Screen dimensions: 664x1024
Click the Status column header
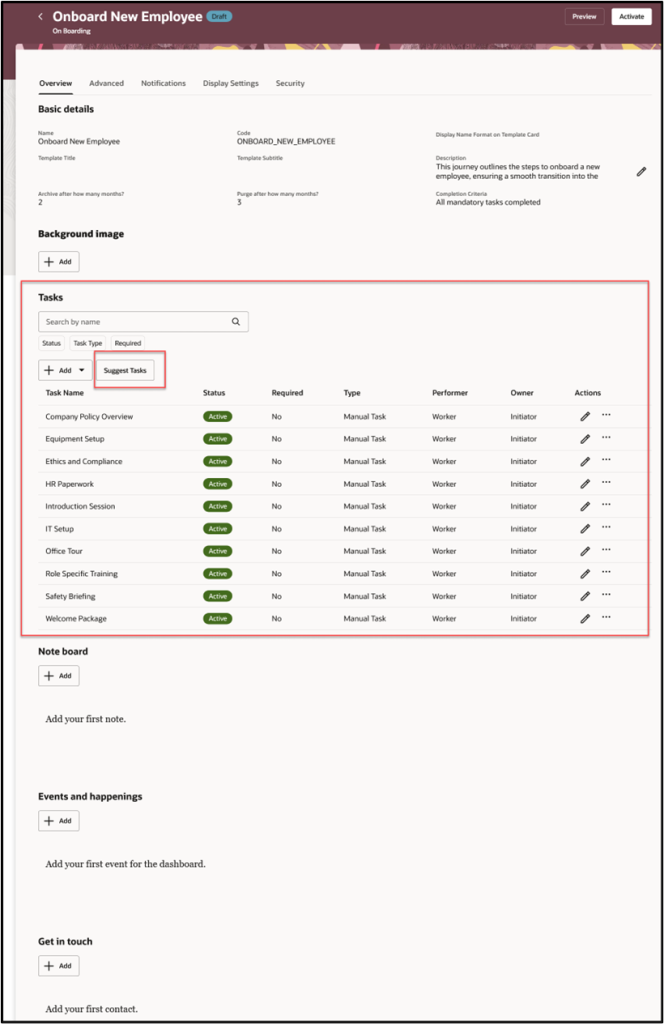214,393
